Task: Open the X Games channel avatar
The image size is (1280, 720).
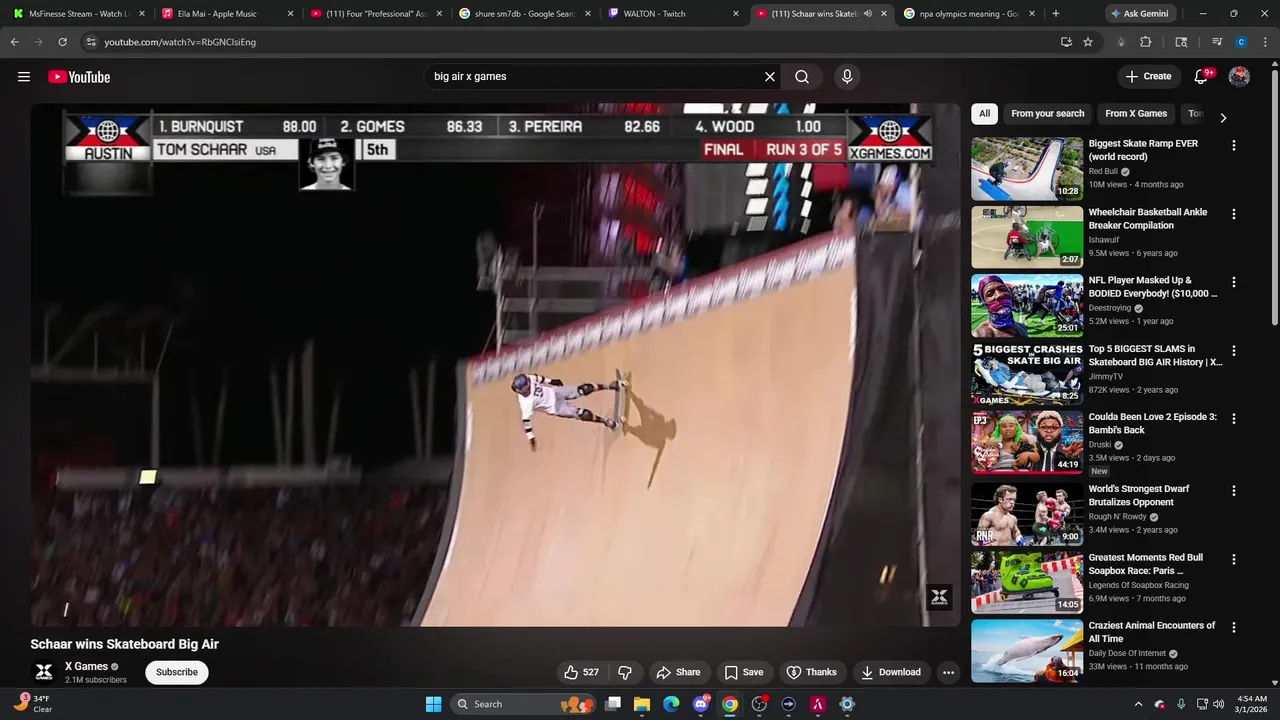Action: (44, 672)
